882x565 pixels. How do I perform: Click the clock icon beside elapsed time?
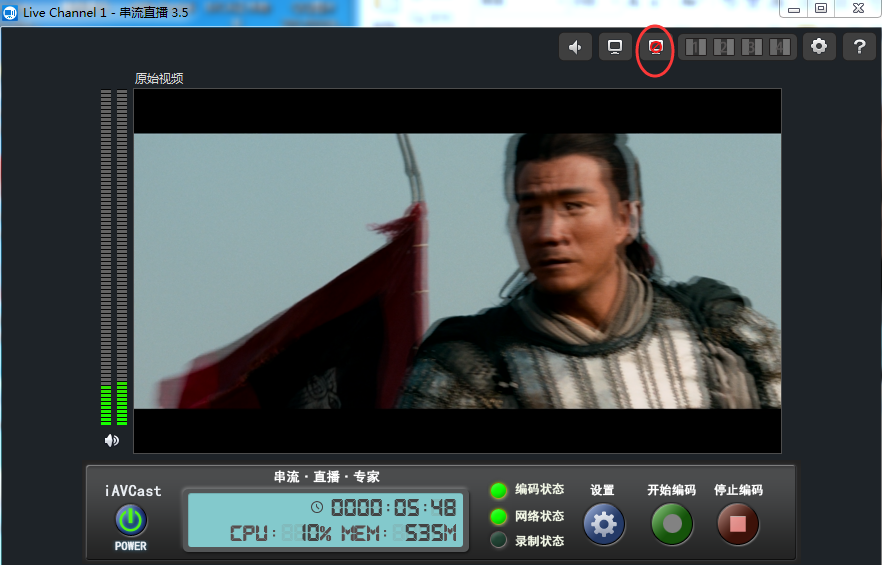(317, 508)
